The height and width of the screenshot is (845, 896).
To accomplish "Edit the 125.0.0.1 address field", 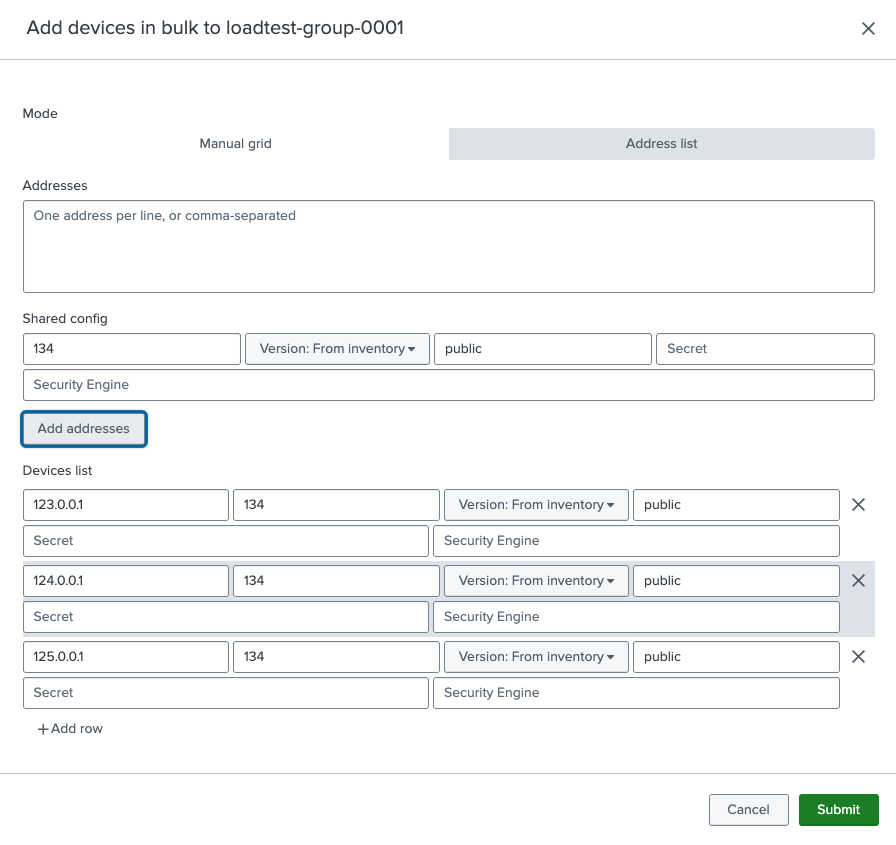I will click(126, 656).
